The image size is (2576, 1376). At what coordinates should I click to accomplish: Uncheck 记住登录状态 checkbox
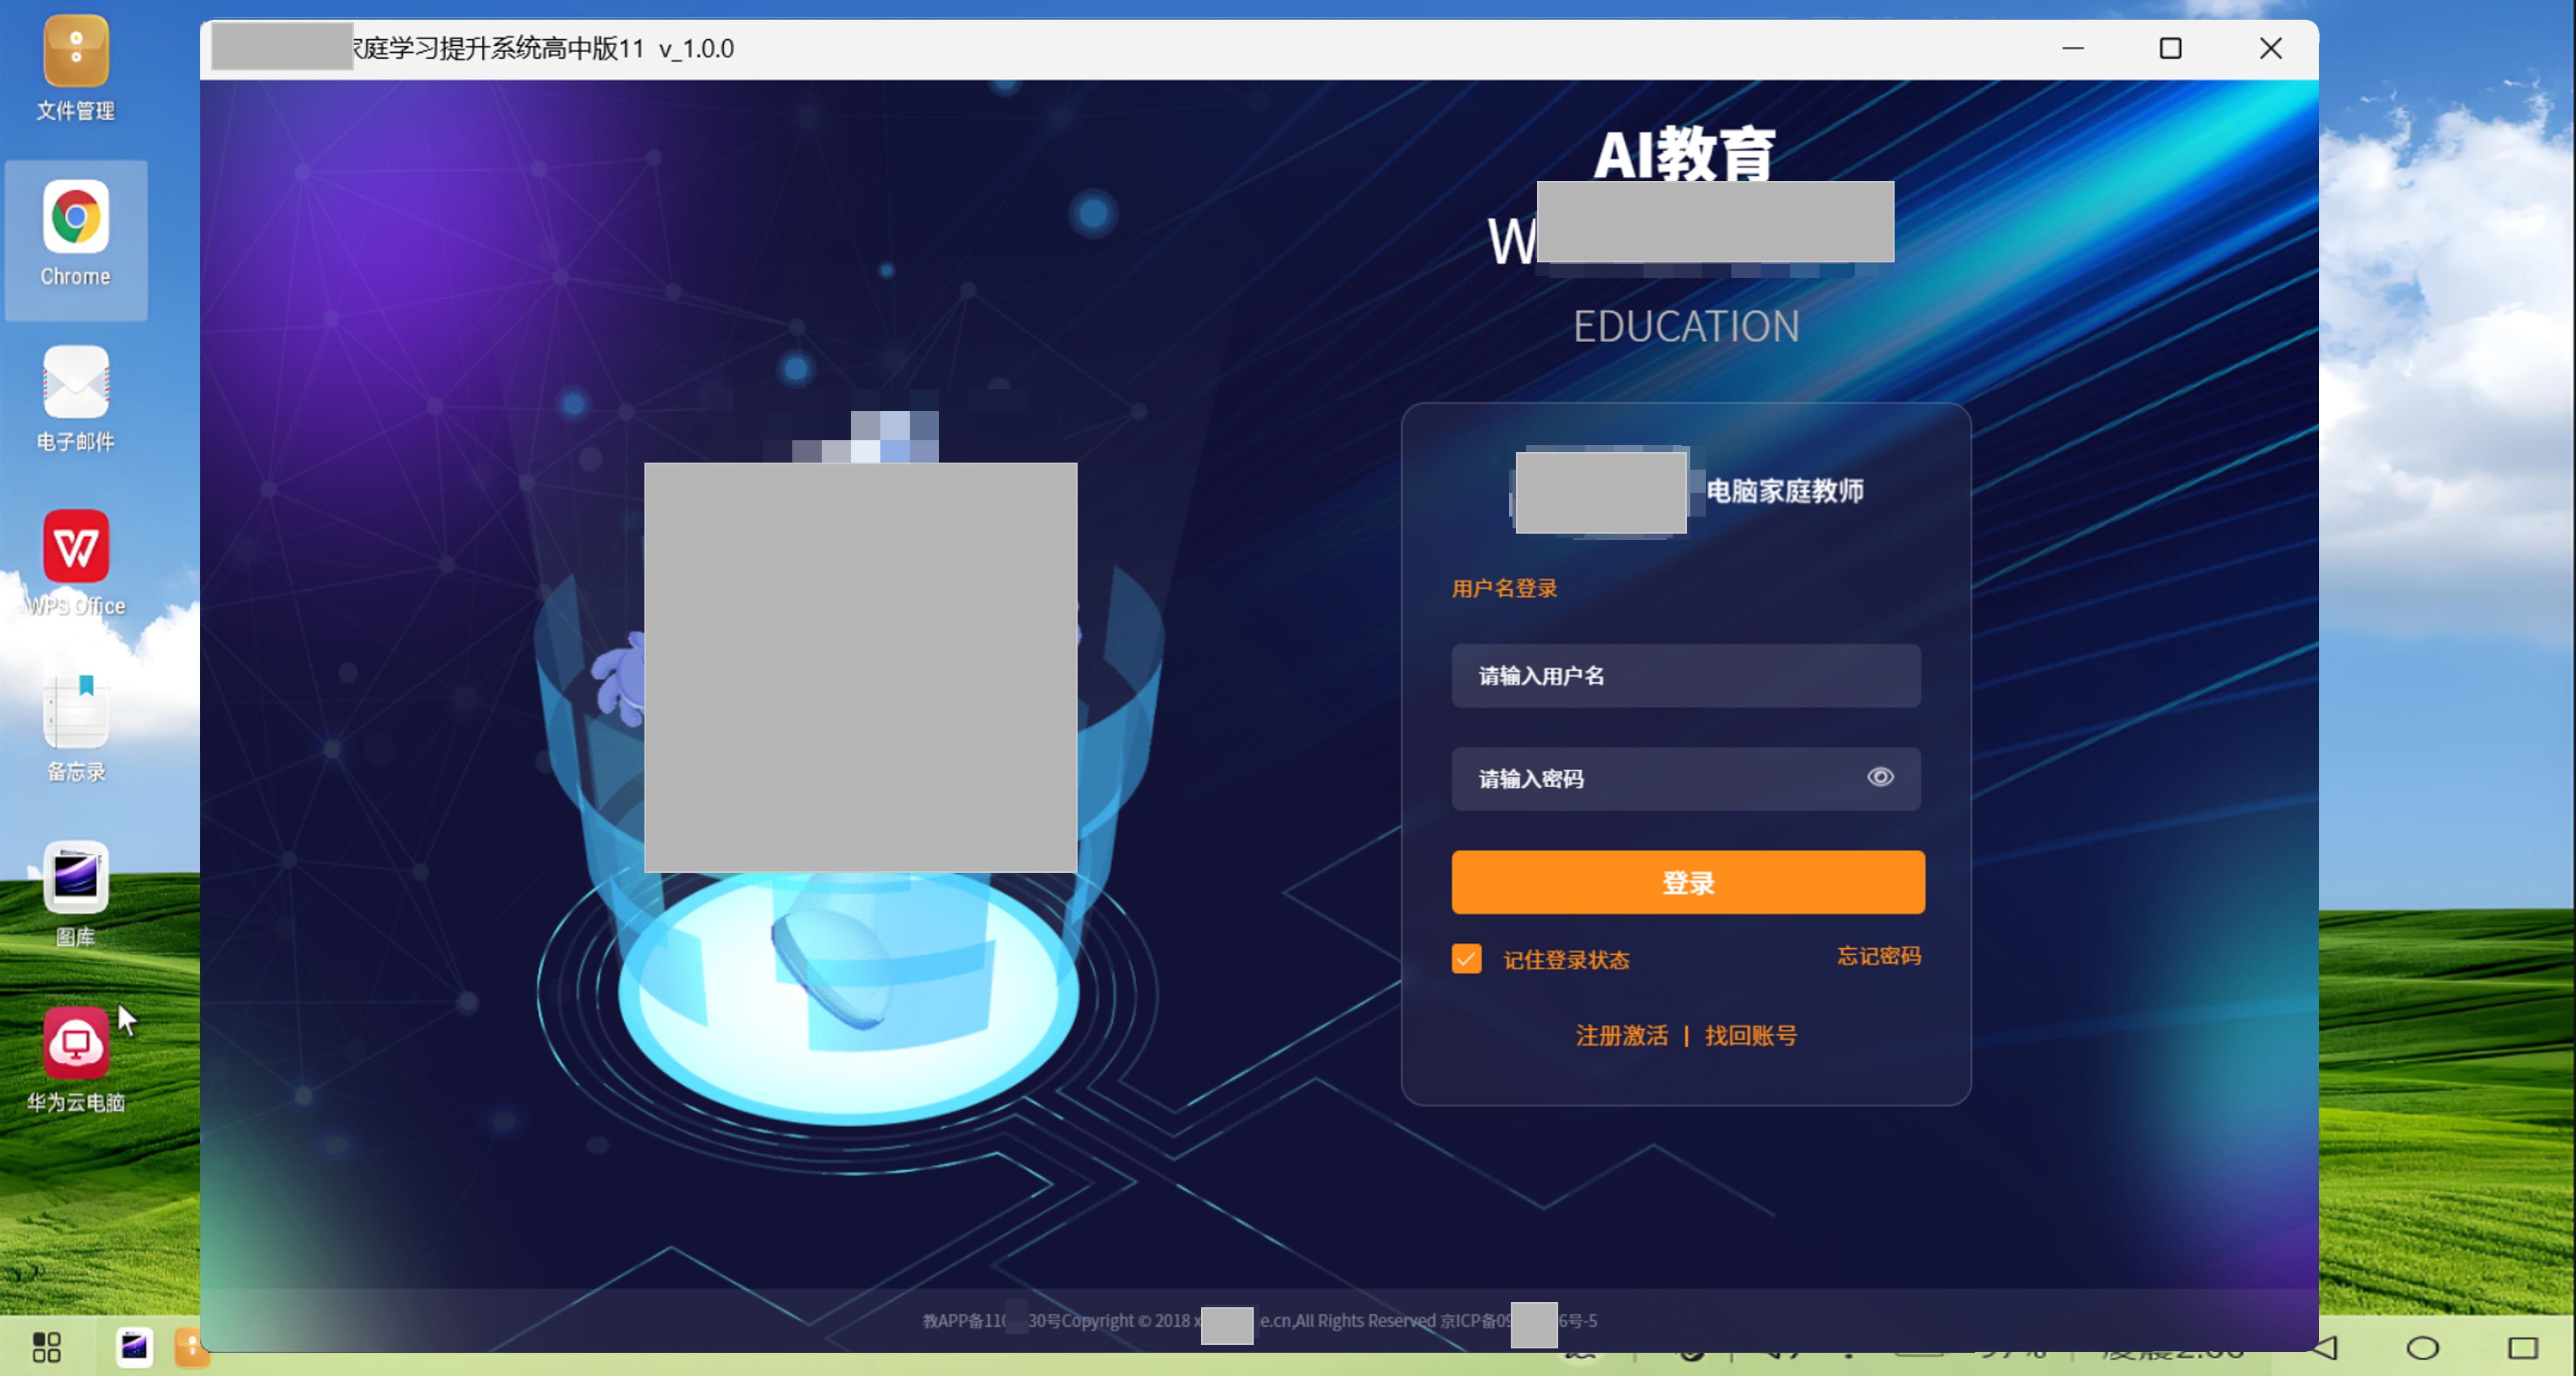pyautogui.click(x=1466, y=959)
